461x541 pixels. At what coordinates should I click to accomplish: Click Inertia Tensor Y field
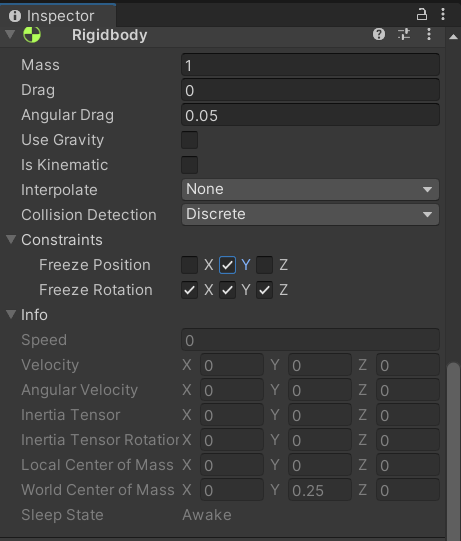(320, 415)
